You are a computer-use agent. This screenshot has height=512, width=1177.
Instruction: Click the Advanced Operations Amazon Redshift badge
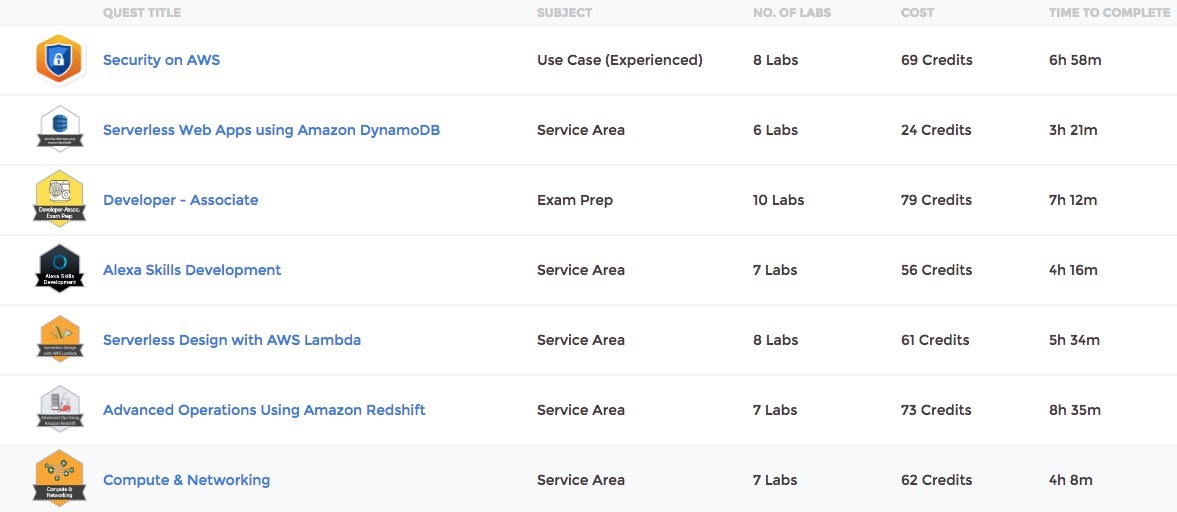coord(59,409)
